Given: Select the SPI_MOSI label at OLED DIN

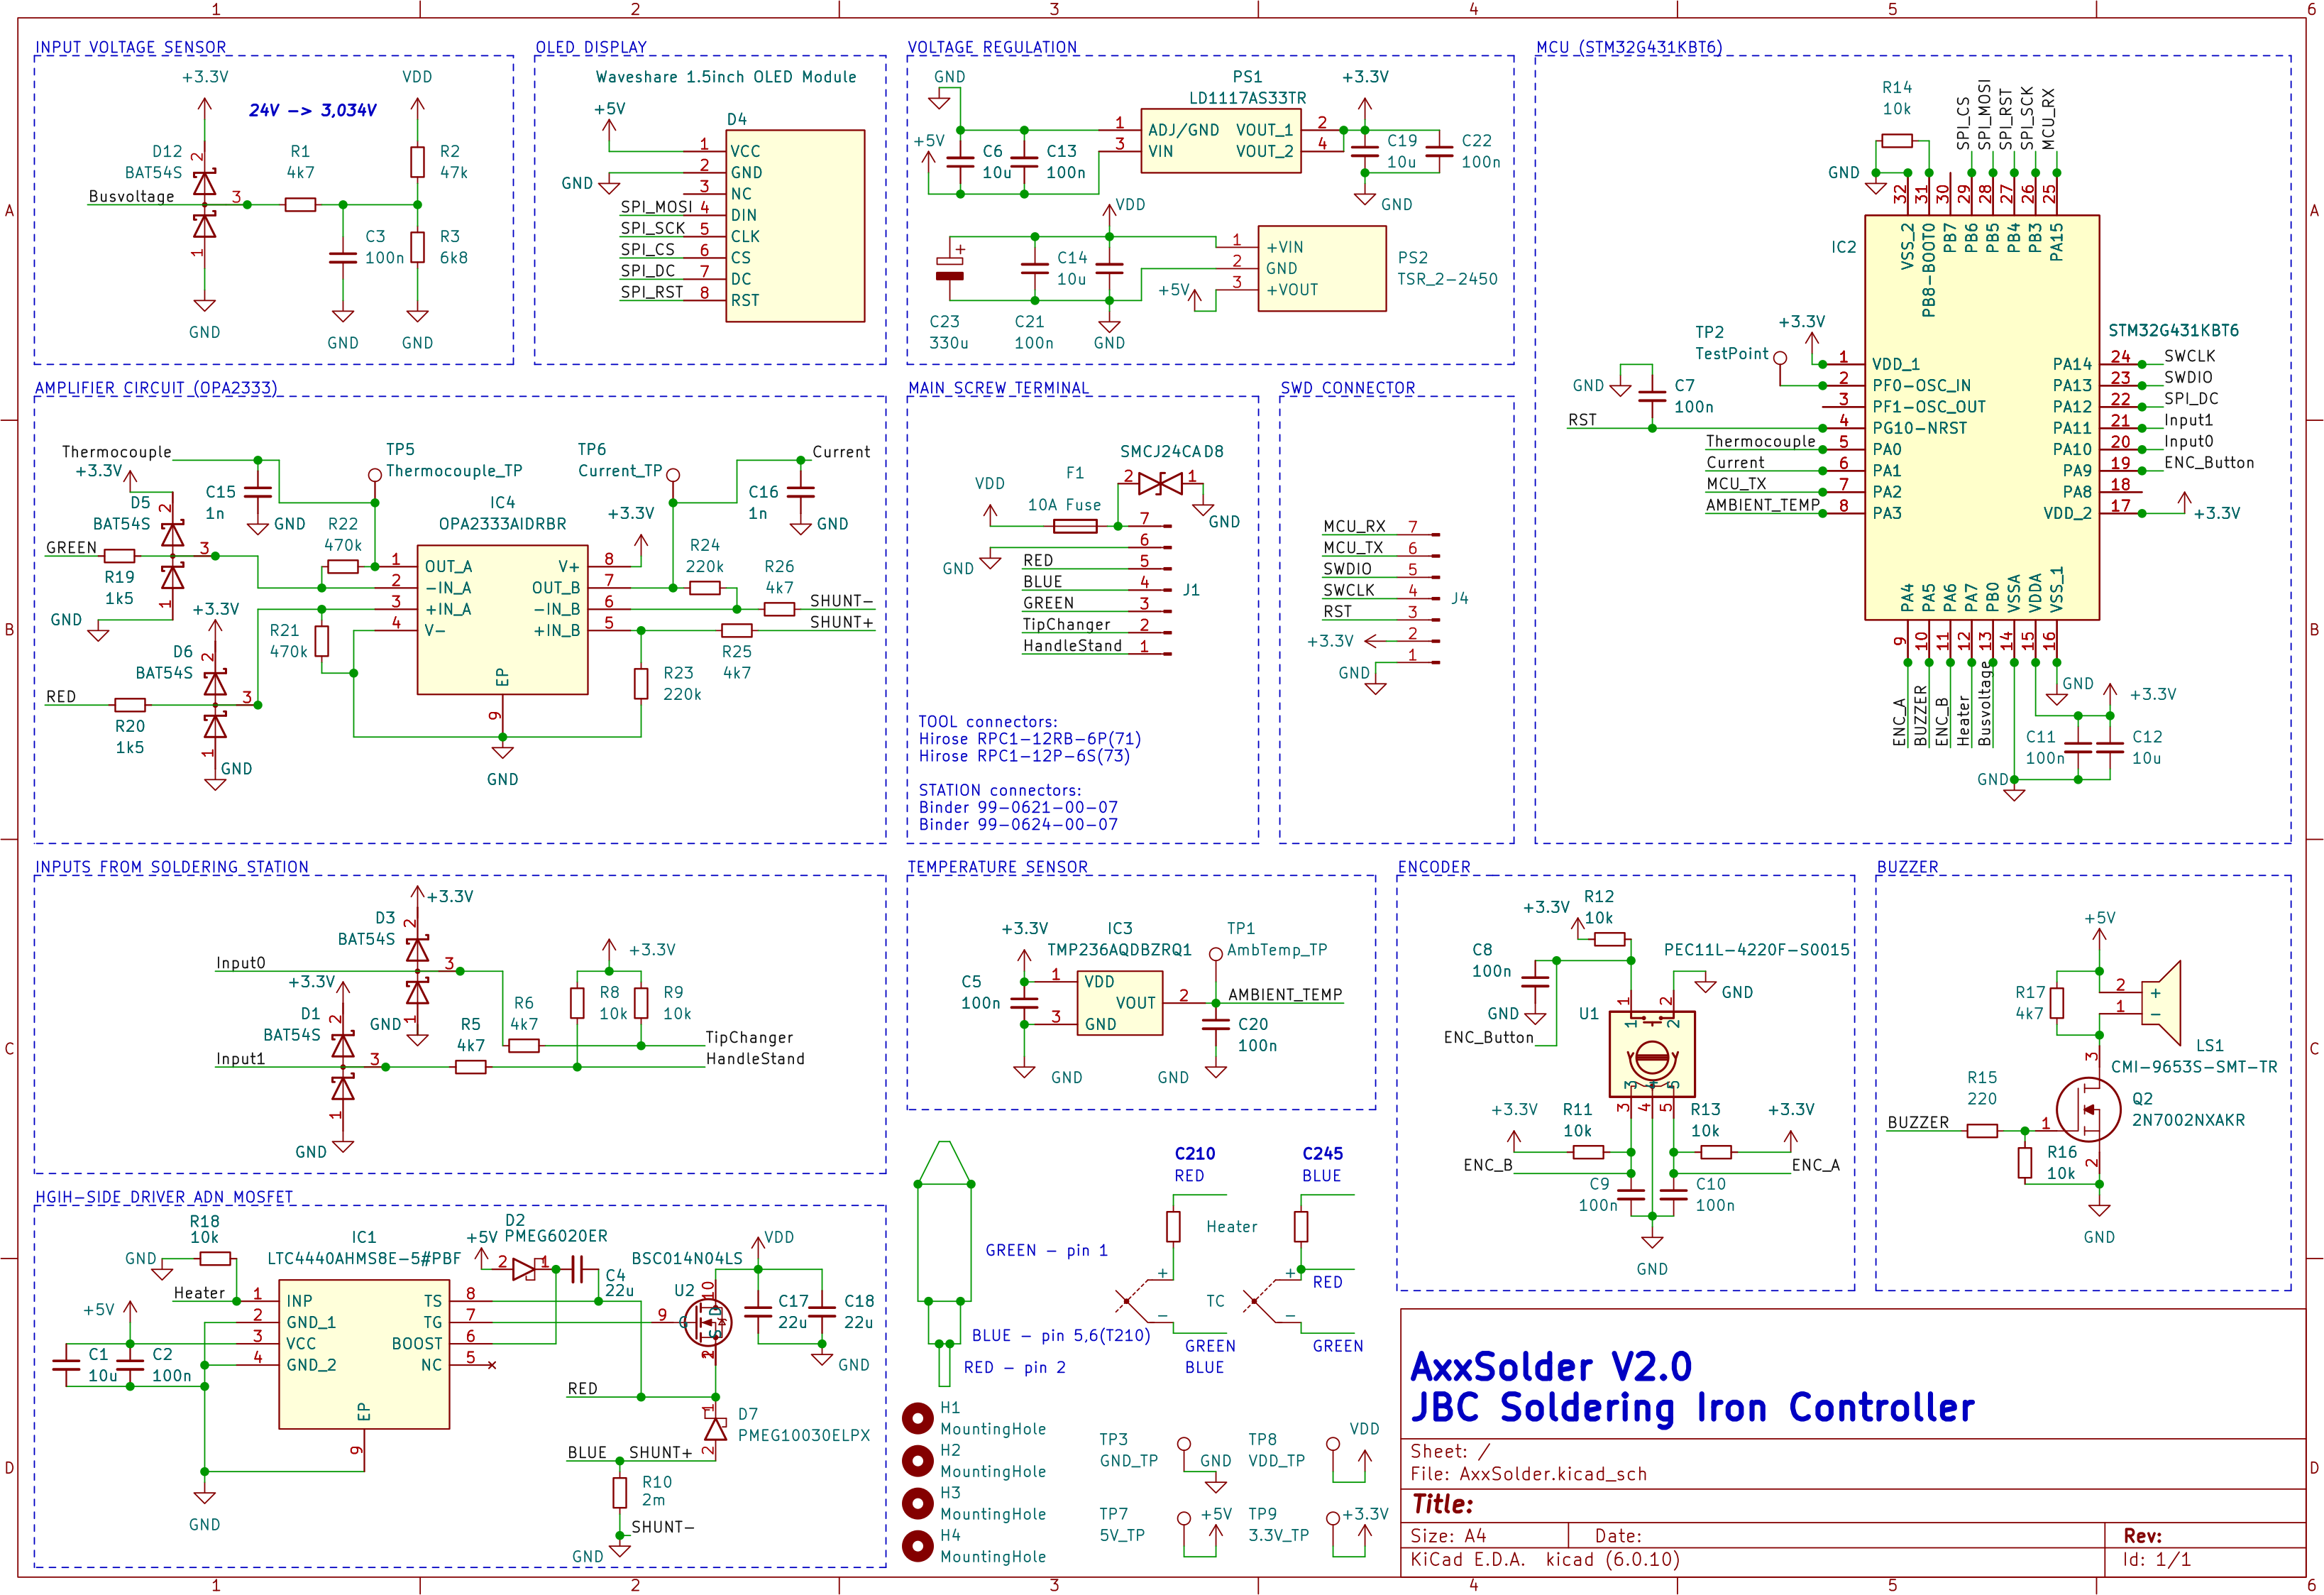Looking at the screenshot, I should coord(656,207).
